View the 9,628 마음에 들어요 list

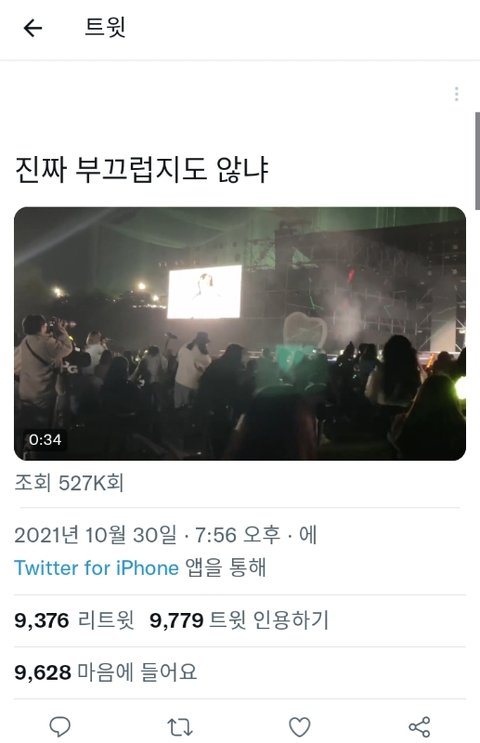[105, 672]
